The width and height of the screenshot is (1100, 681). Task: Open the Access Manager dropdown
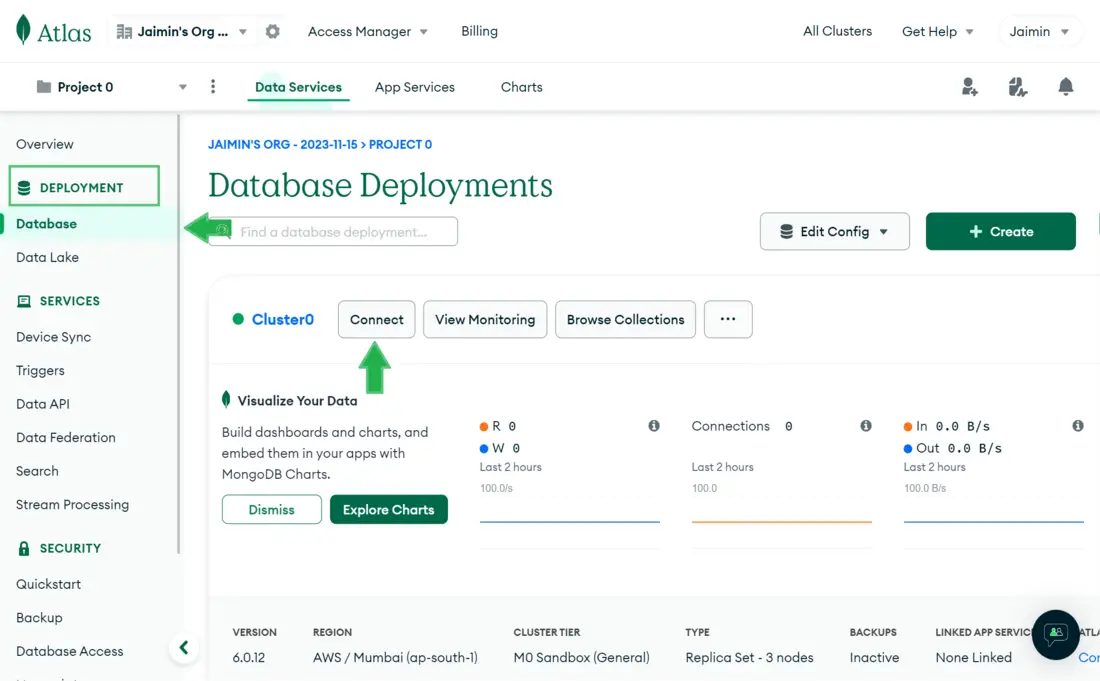[x=367, y=32]
